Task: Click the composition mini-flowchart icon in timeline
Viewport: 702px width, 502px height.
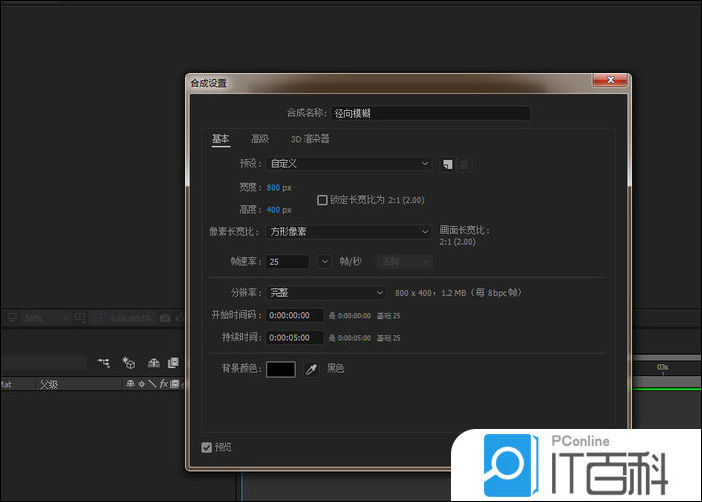Action: point(103,362)
